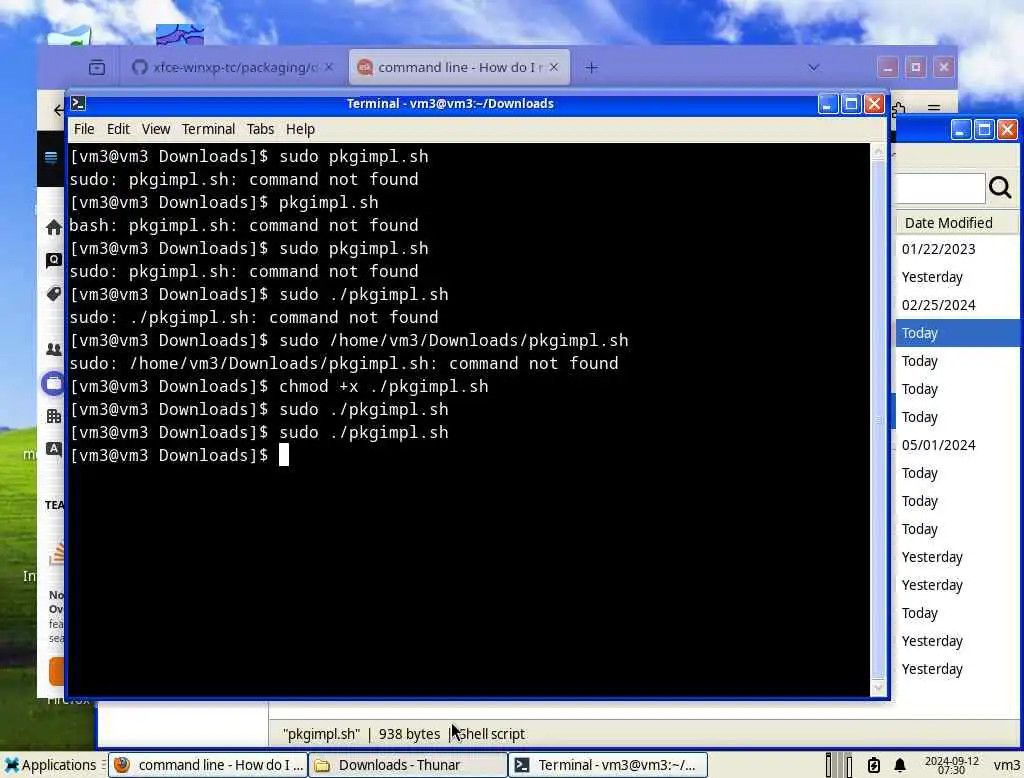This screenshot has height=778, width=1024.
Task: Maximize the Thunar window
Action: pyautogui.click(x=984, y=130)
